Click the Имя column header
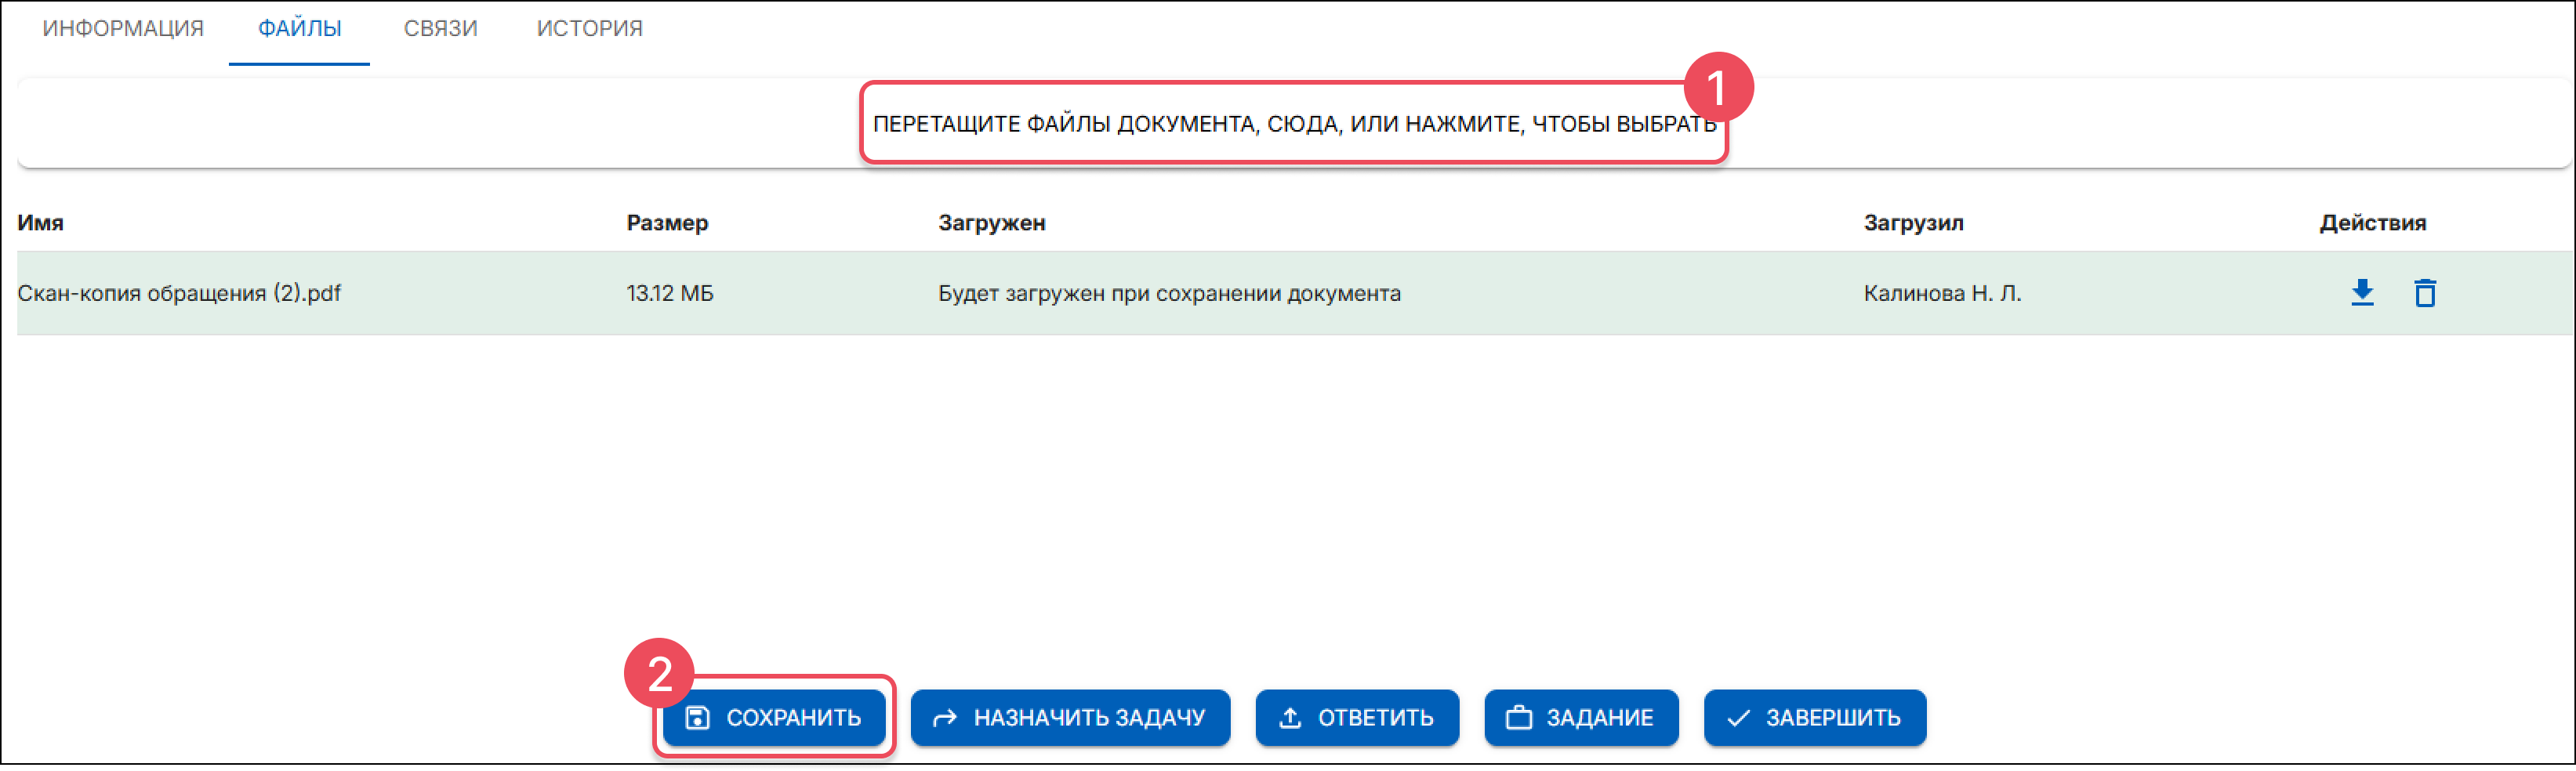Image resolution: width=2576 pixels, height=771 pixels. pyautogui.click(x=40, y=222)
